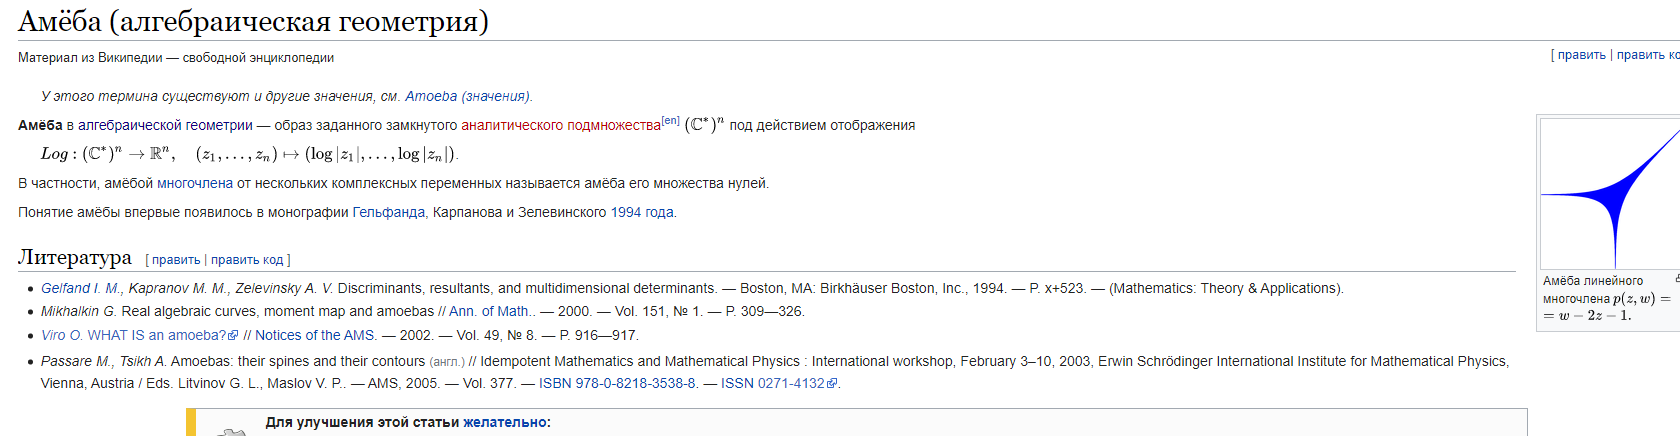Open the Amoeba (значения) disambiguation link
Screen dimensions: 1680x436
click(x=467, y=96)
